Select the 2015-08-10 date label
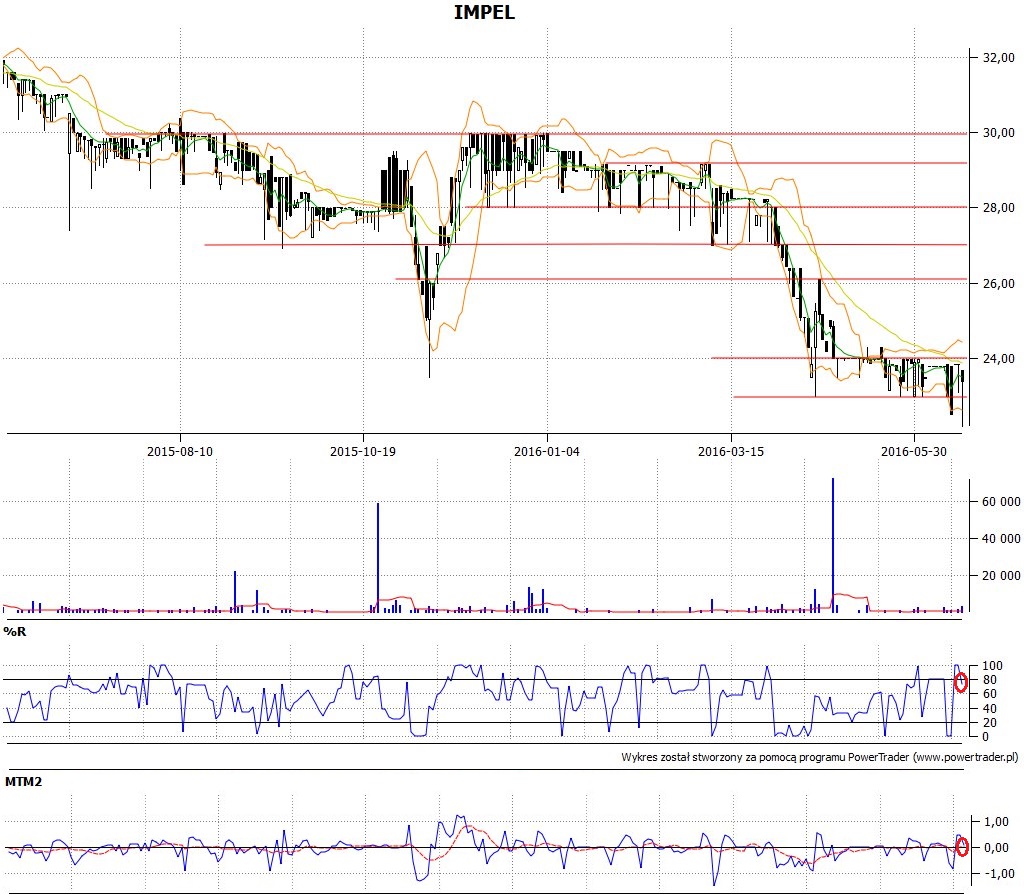This screenshot has width=1024, height=895. click(x=180, y=451)
